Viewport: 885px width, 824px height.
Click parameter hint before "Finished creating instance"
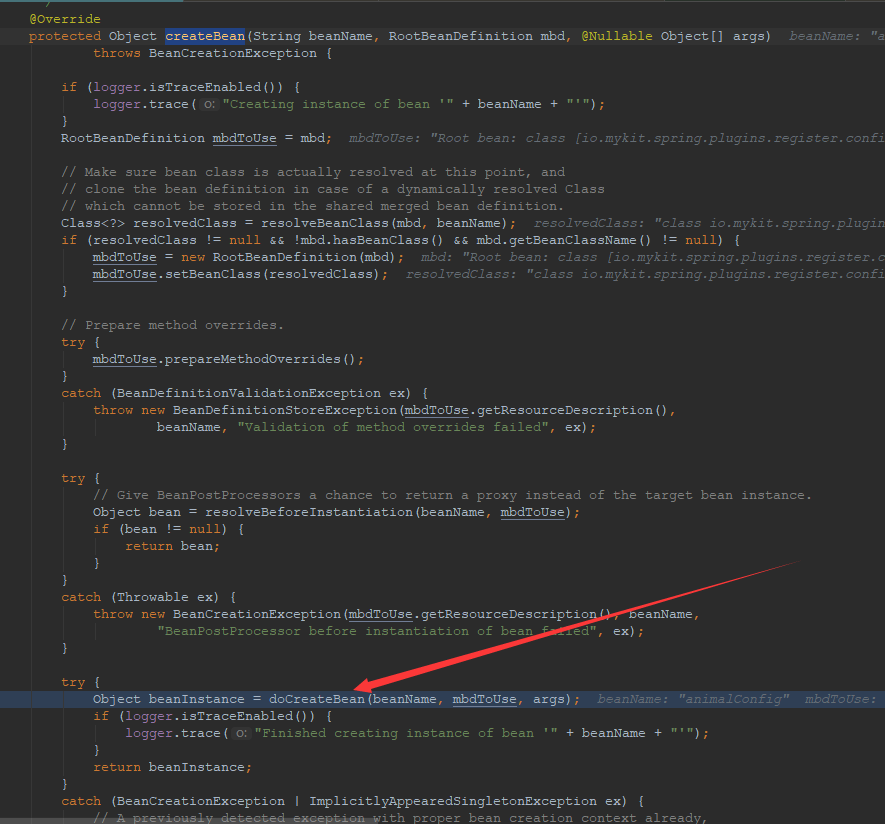[240, 733]
